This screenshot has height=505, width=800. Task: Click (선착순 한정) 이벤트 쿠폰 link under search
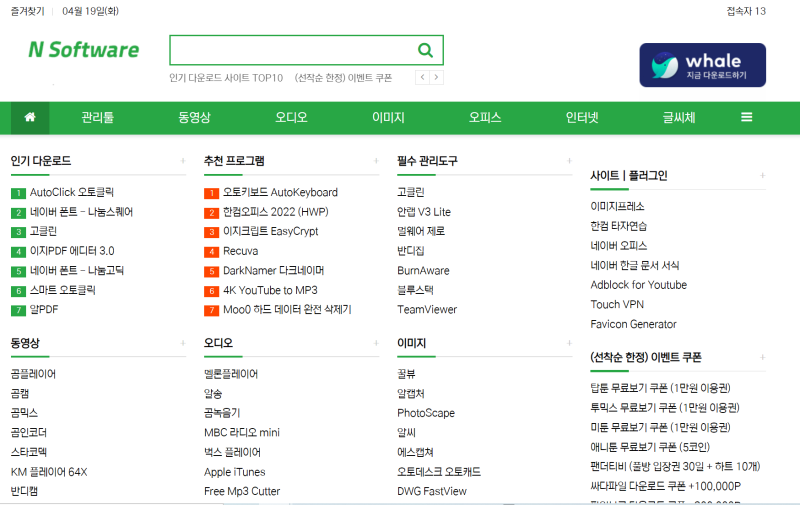click(x=343, y=78)
